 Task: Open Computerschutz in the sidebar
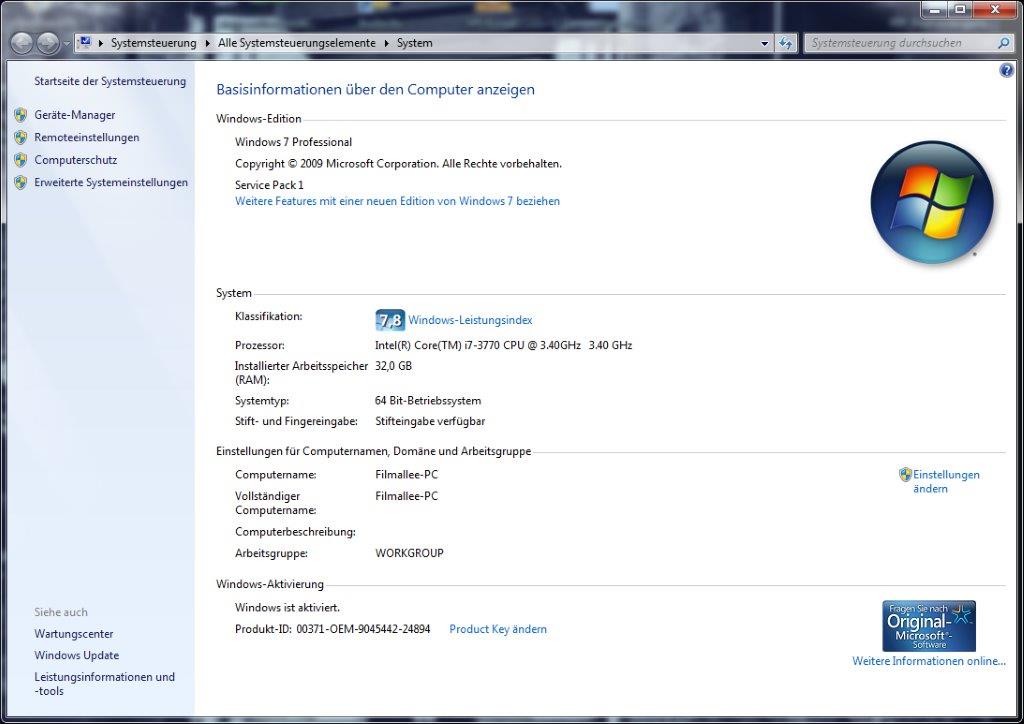(76, 160)
